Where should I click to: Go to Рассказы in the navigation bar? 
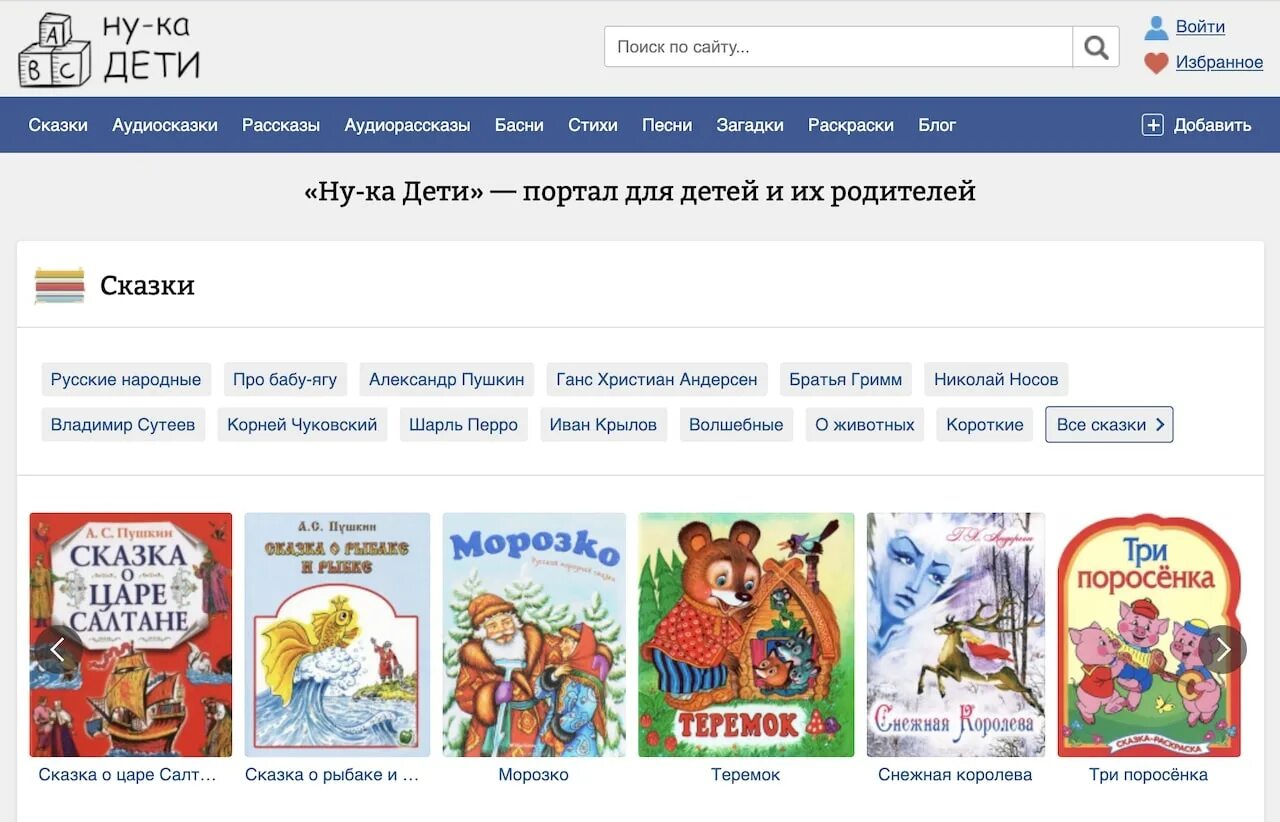coord(281,125)
